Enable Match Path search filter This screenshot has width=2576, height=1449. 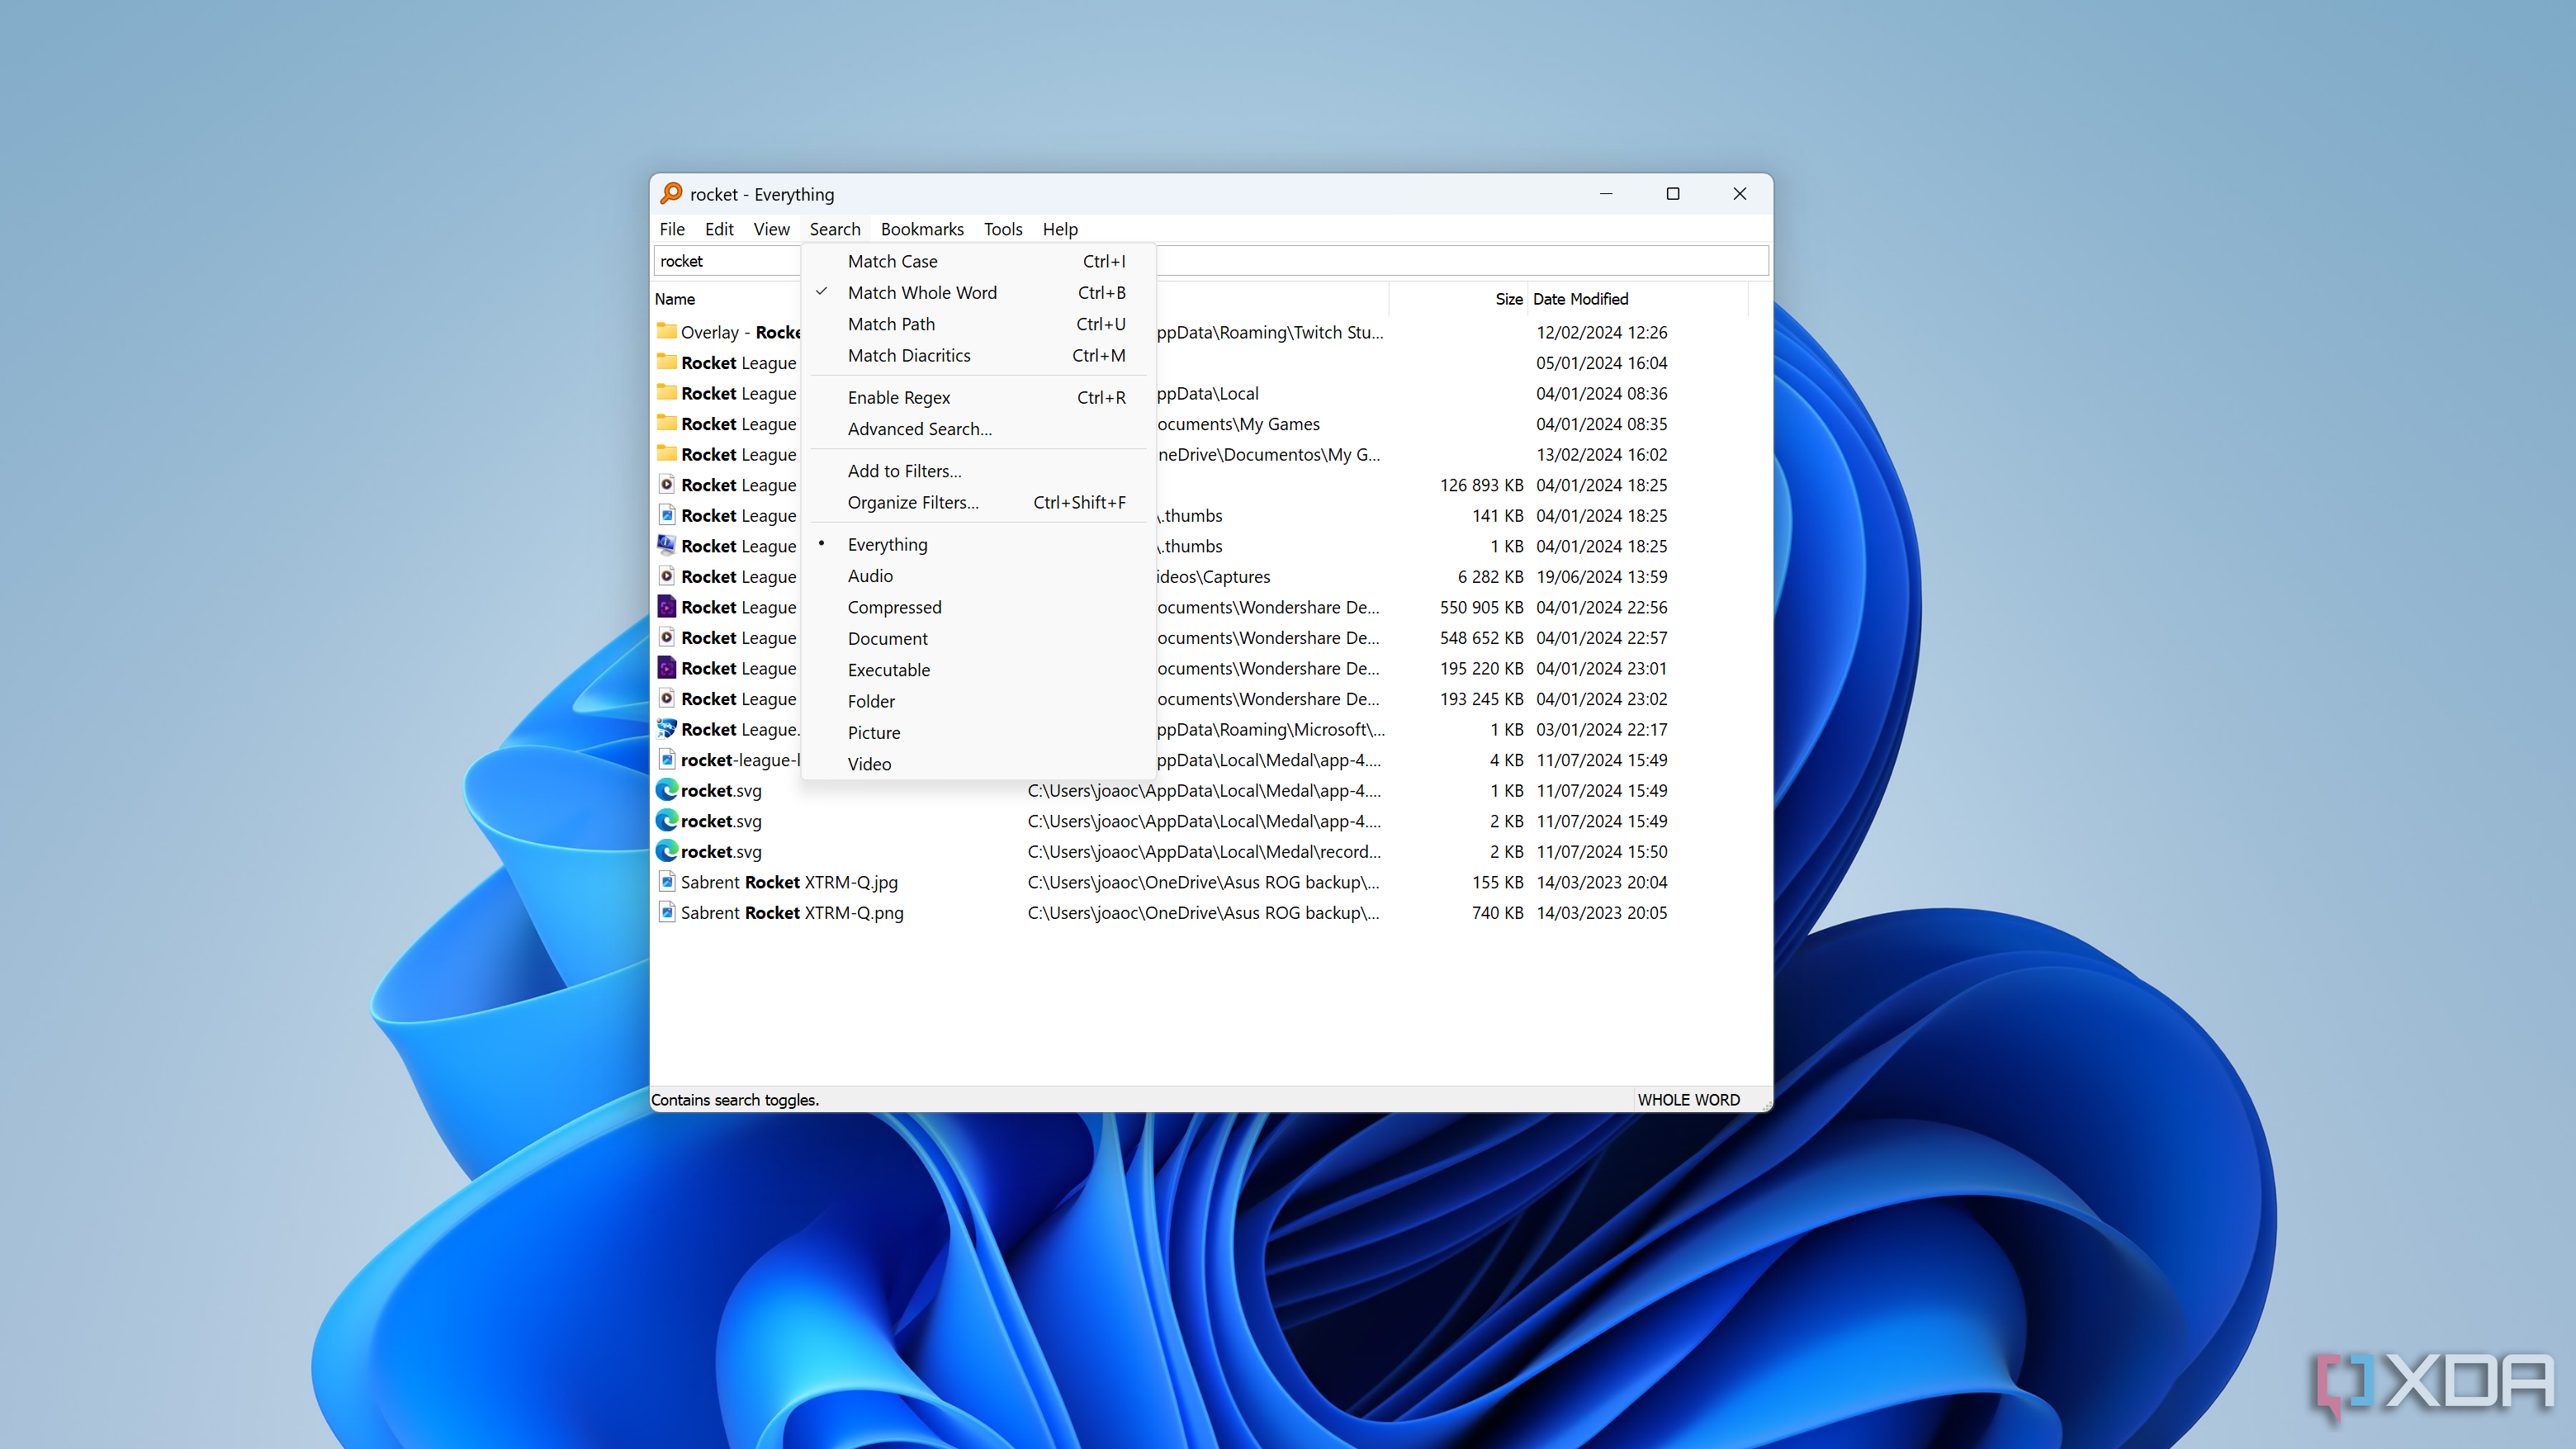892,322
